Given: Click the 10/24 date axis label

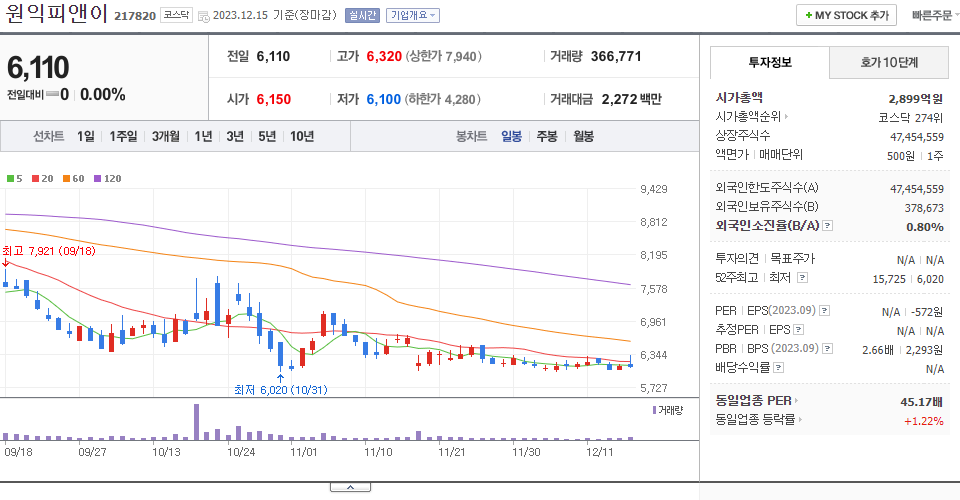Looking at the screenshot, I should pos(241,452).
